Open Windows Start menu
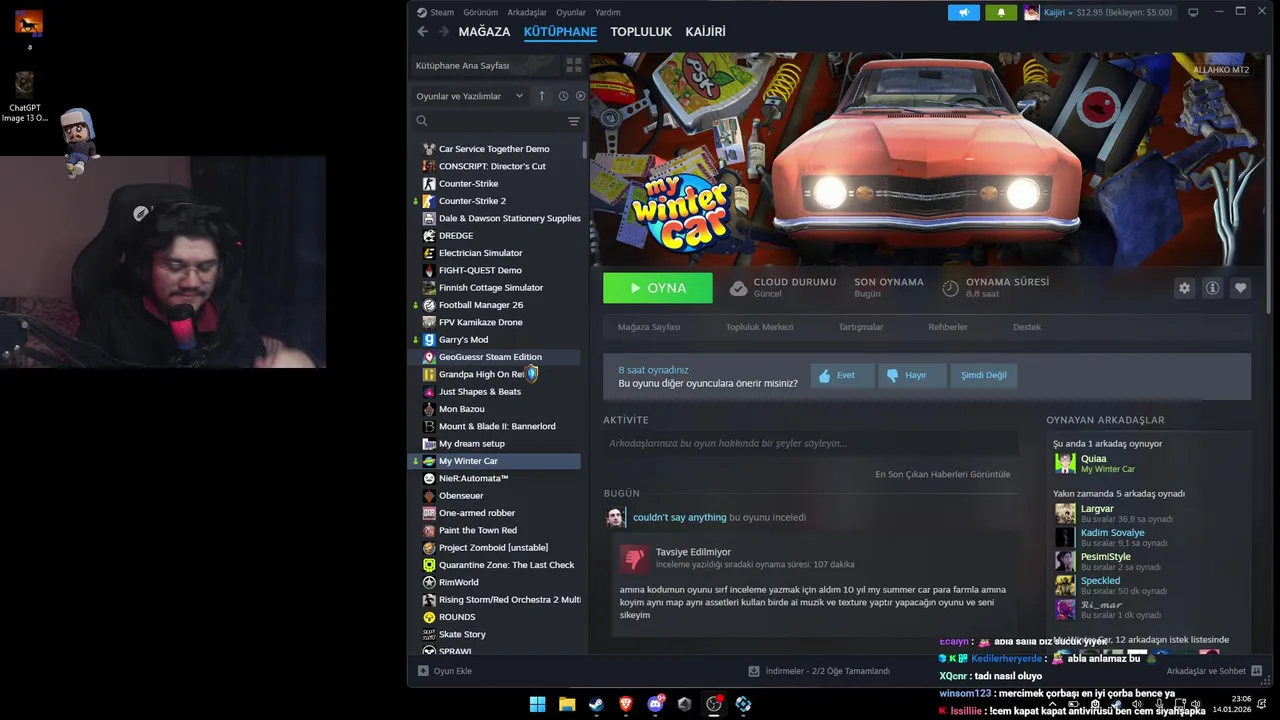 click(x=537, y=704)
